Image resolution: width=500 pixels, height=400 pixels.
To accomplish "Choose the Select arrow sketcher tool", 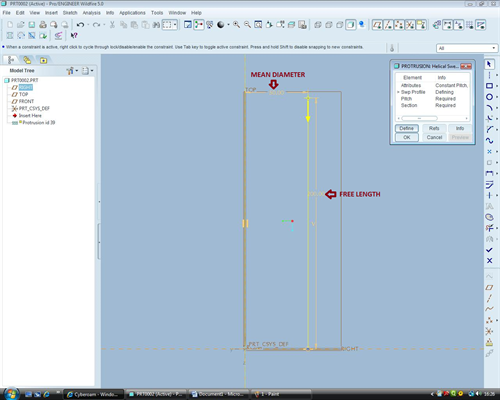I will pos(489,64).
